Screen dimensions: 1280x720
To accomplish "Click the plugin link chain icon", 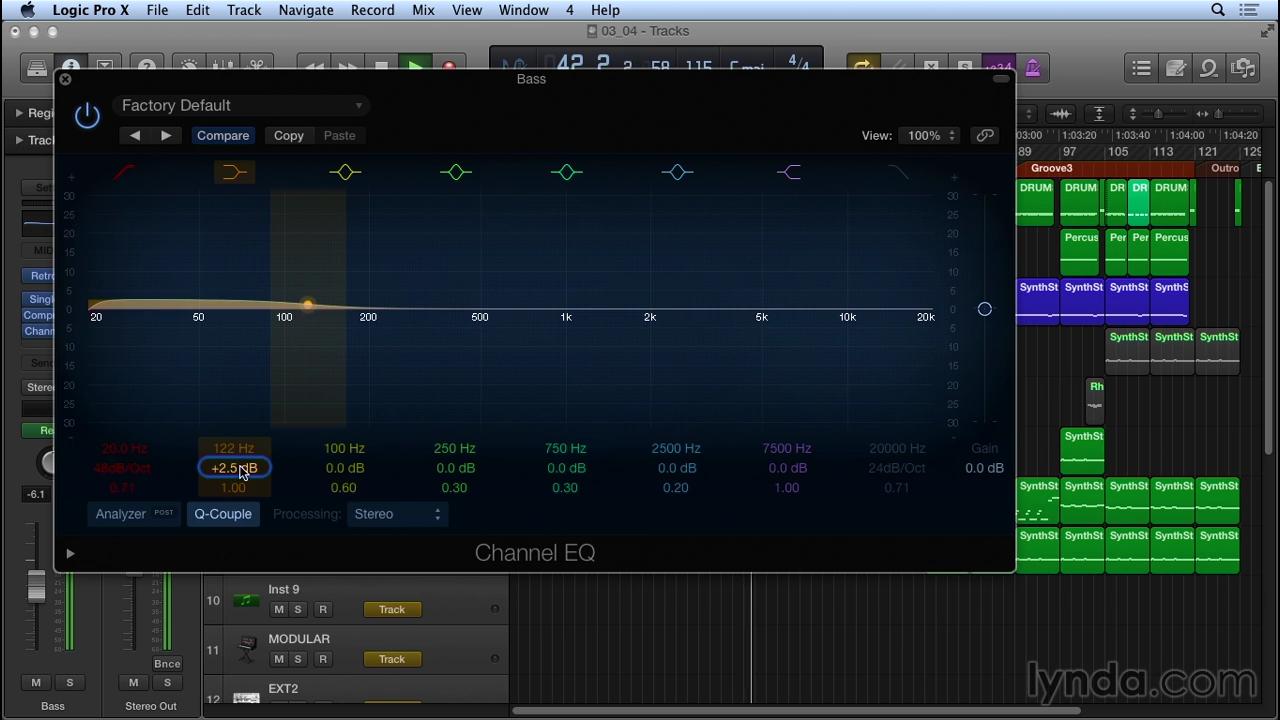I will tap(985, 135).
